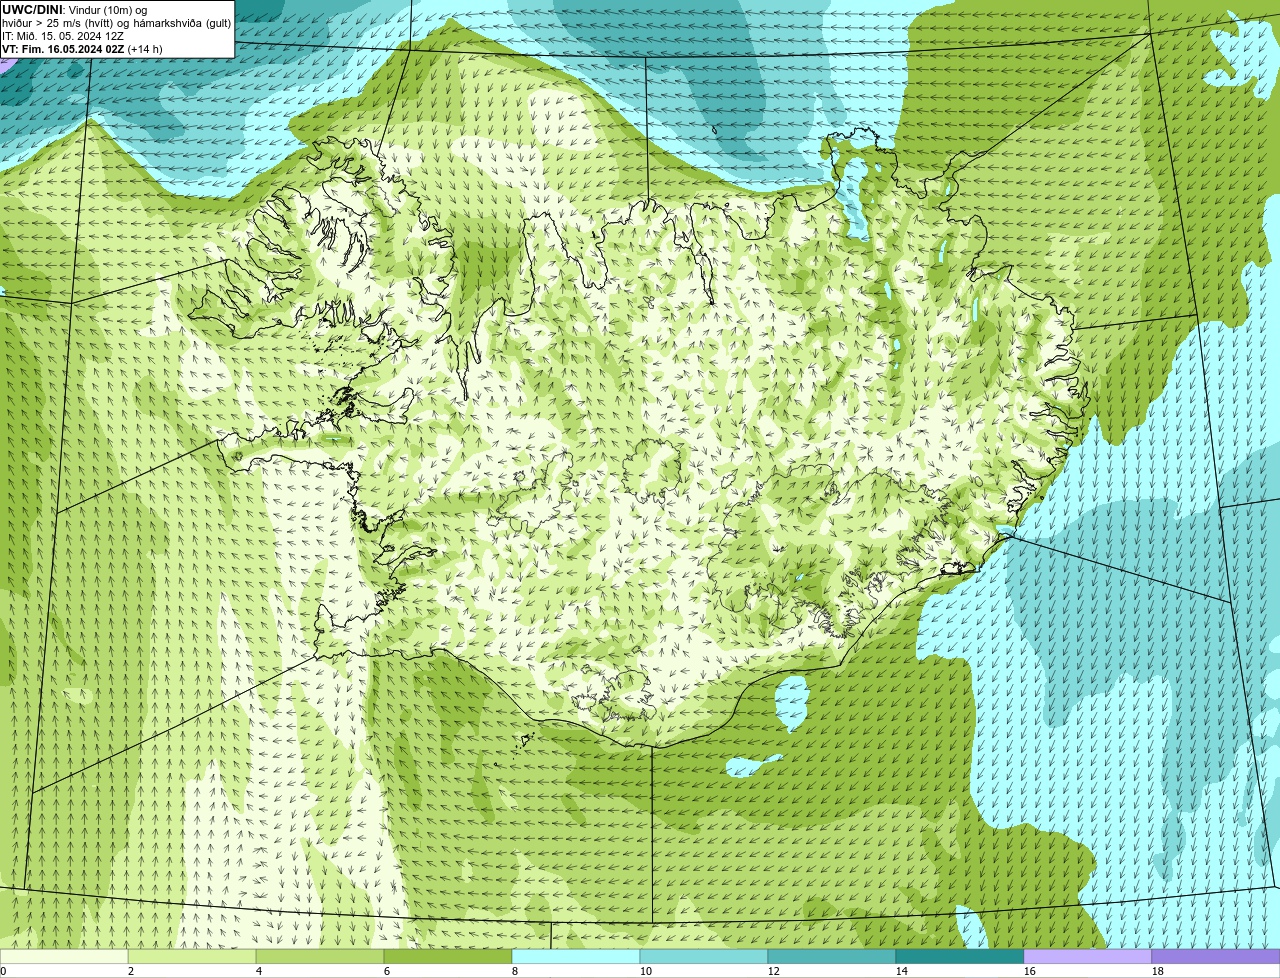1280x978 pixels.
Task: Click the 0–2 m/s pale yellow legend swatch
Action: 64,957
